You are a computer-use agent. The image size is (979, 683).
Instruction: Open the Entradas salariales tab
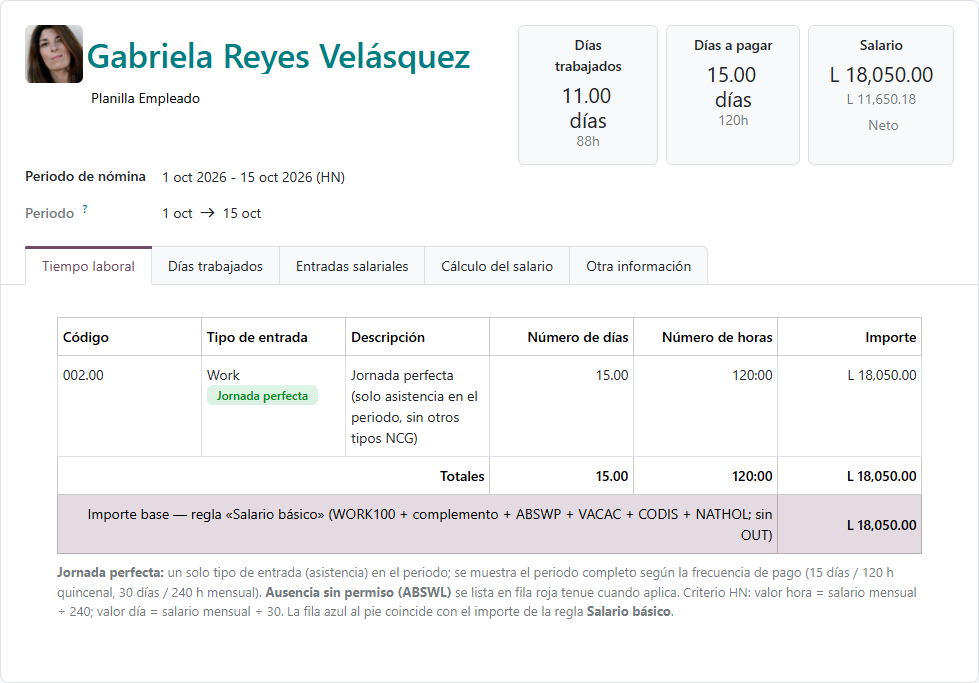tap(352, 266)
